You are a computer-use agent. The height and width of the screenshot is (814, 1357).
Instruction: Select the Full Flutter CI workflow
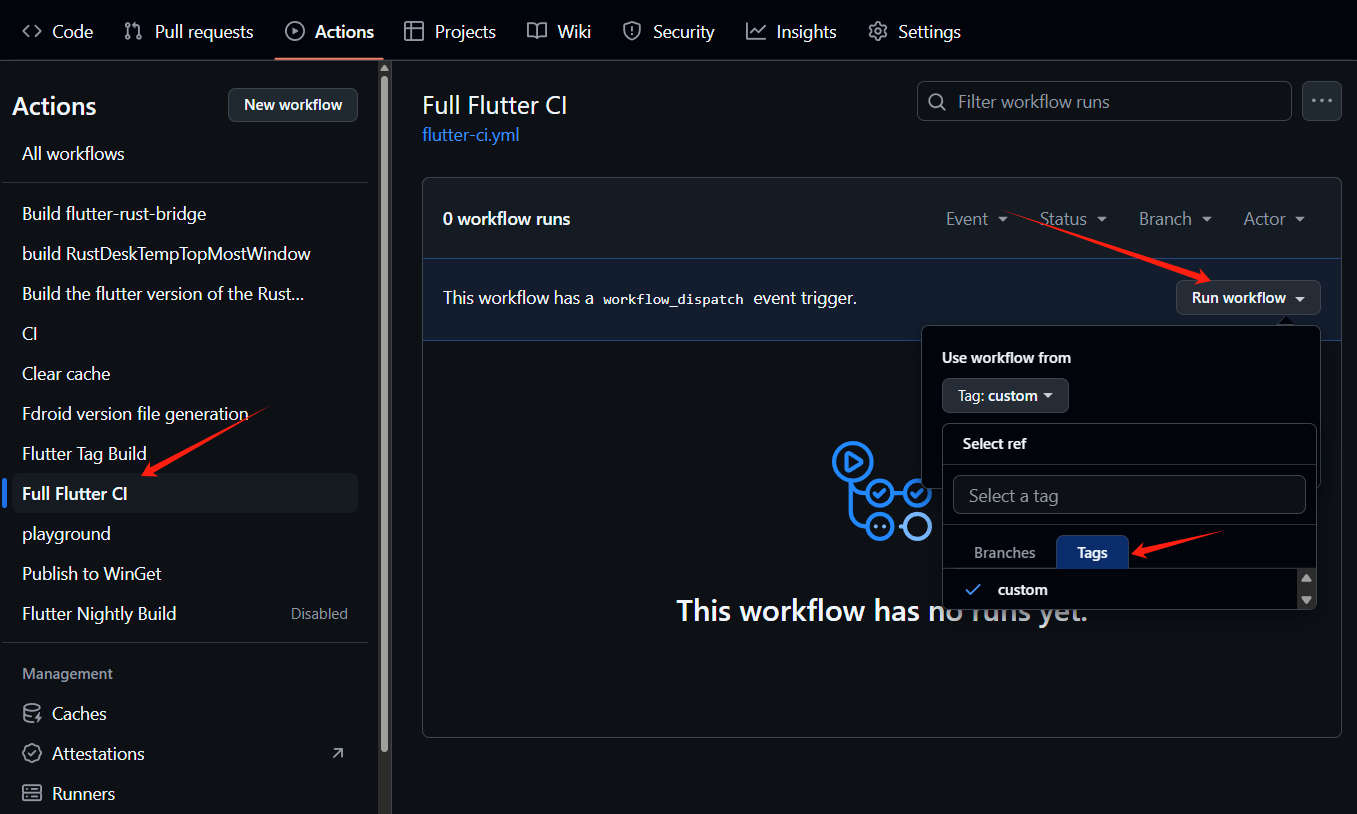point(185,494)
